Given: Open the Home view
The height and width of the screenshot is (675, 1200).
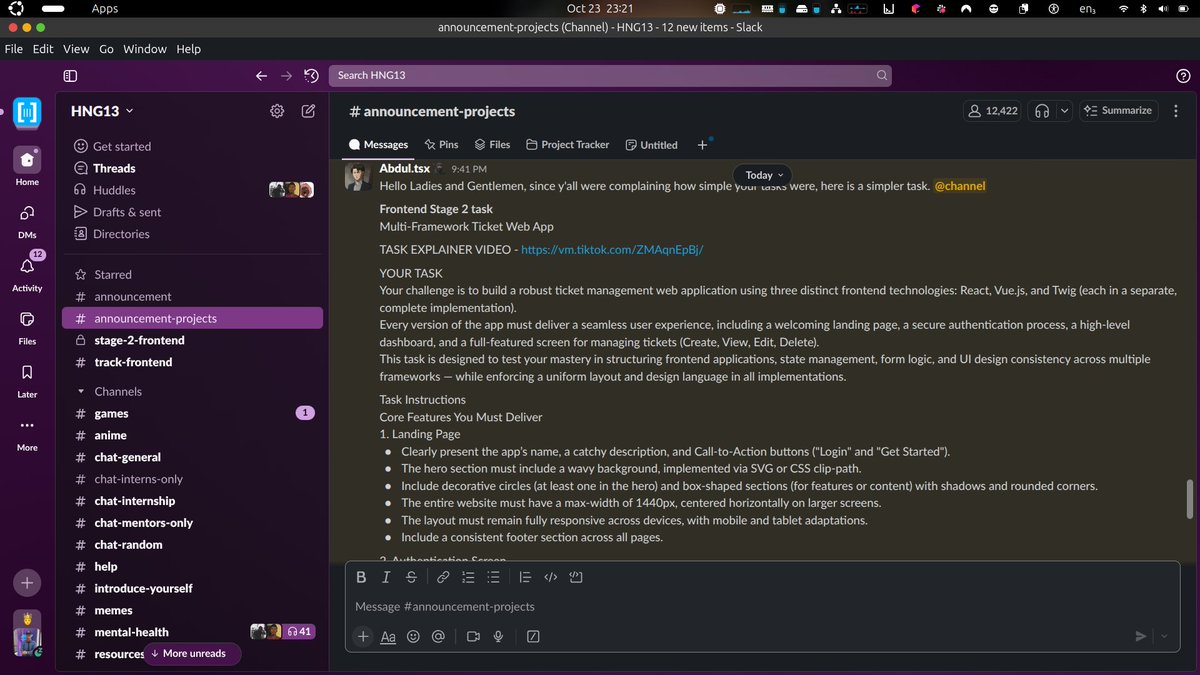Looking at the screenshot, I should [27, 166].
